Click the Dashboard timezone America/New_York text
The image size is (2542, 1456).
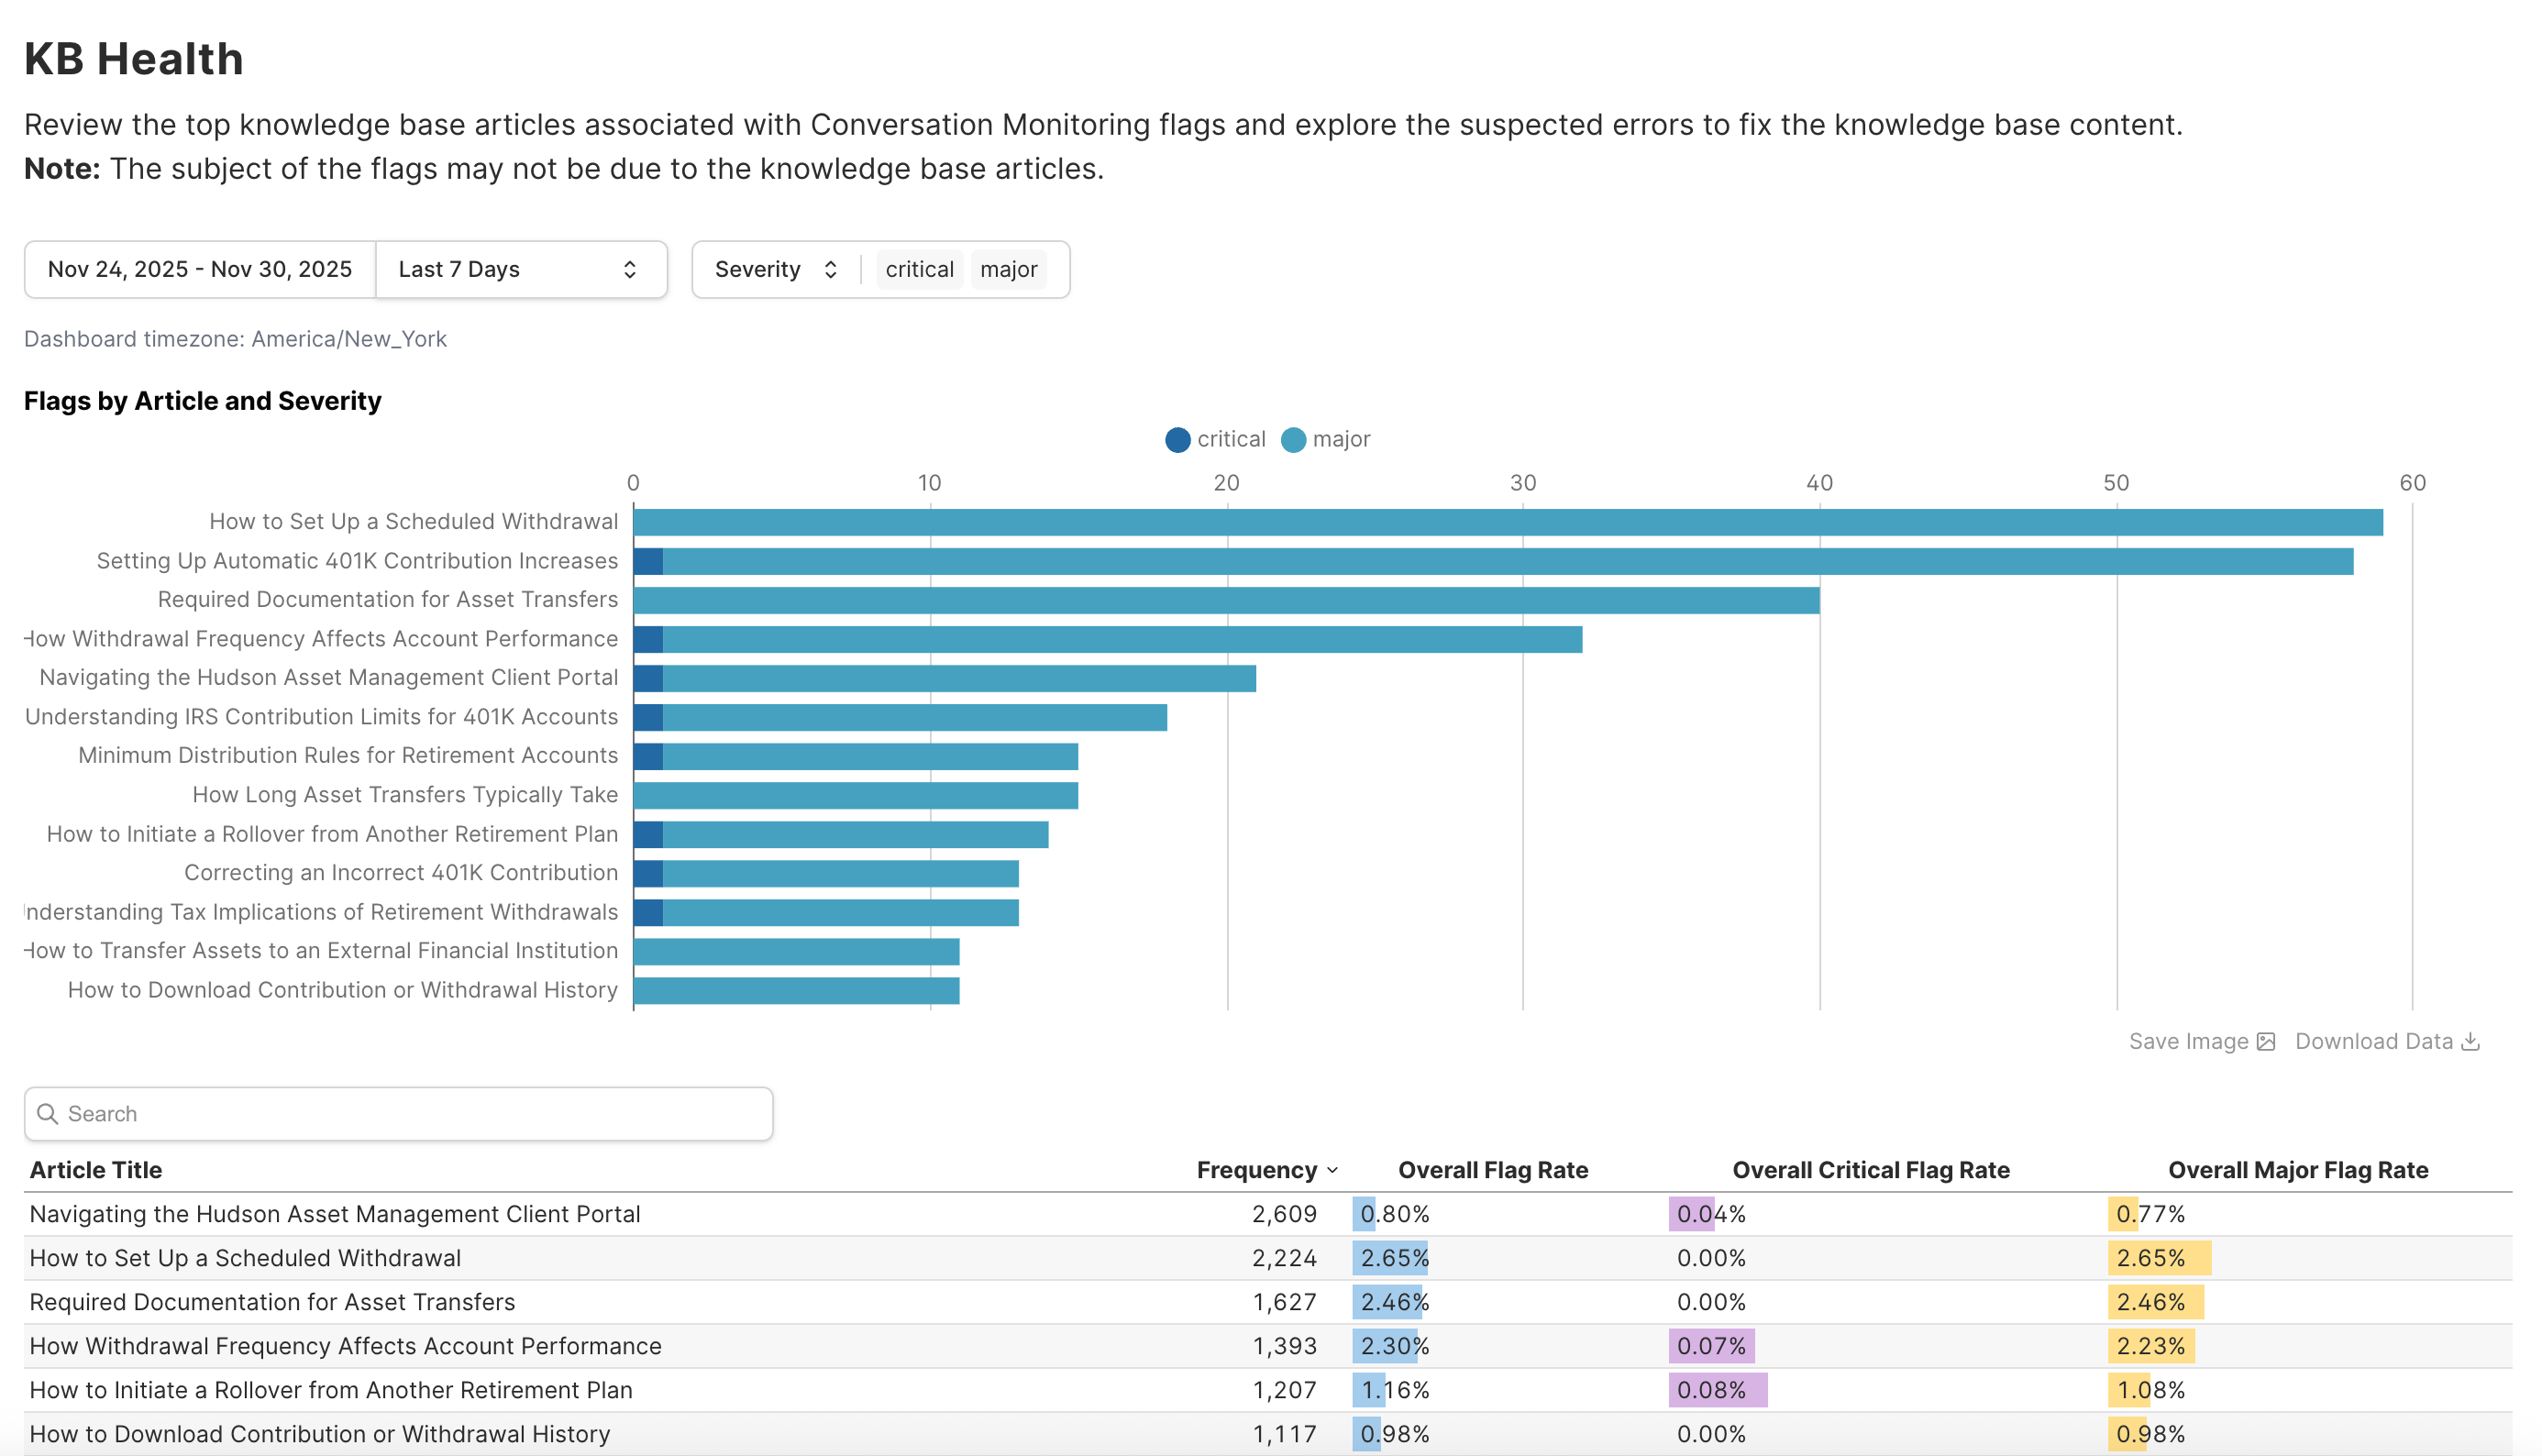click(x=235, y=339)
